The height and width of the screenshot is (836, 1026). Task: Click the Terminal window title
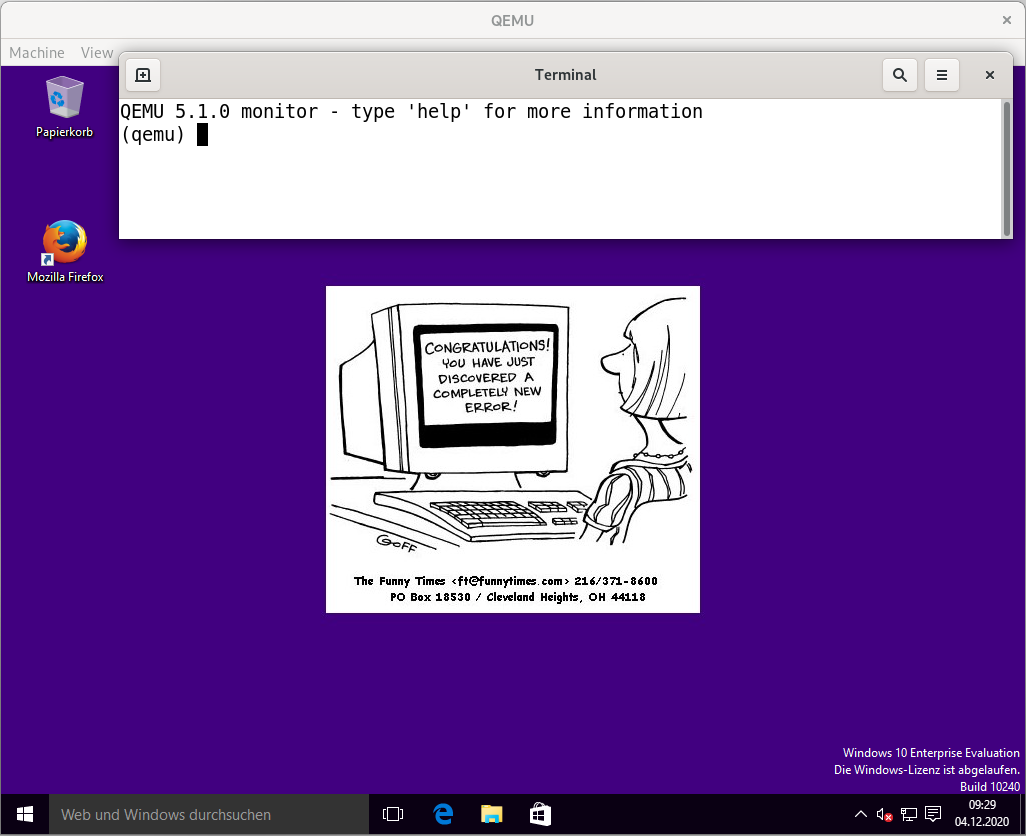pos(565,75)
